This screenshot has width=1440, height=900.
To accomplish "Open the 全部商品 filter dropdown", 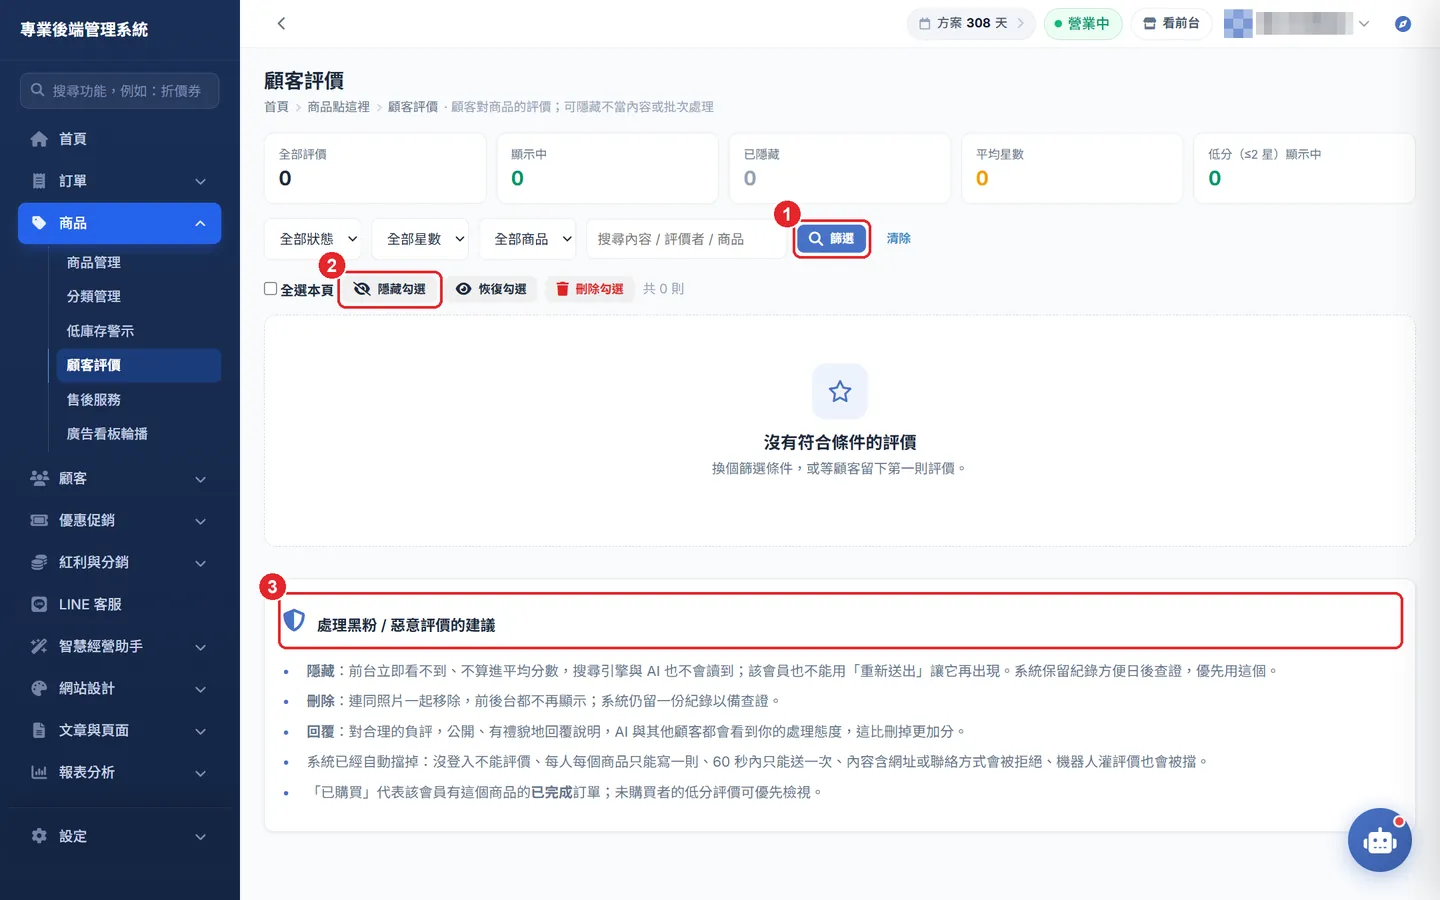I will [528, 239].
